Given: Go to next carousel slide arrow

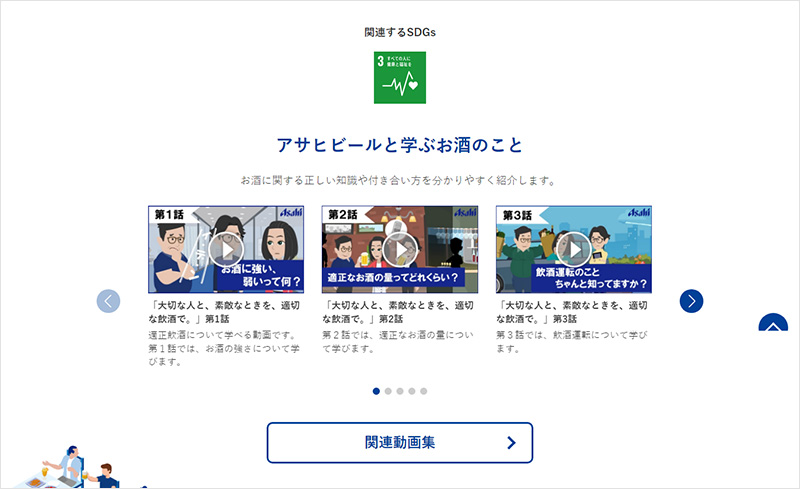Looking at the screenshot, I should pos(691,301).
